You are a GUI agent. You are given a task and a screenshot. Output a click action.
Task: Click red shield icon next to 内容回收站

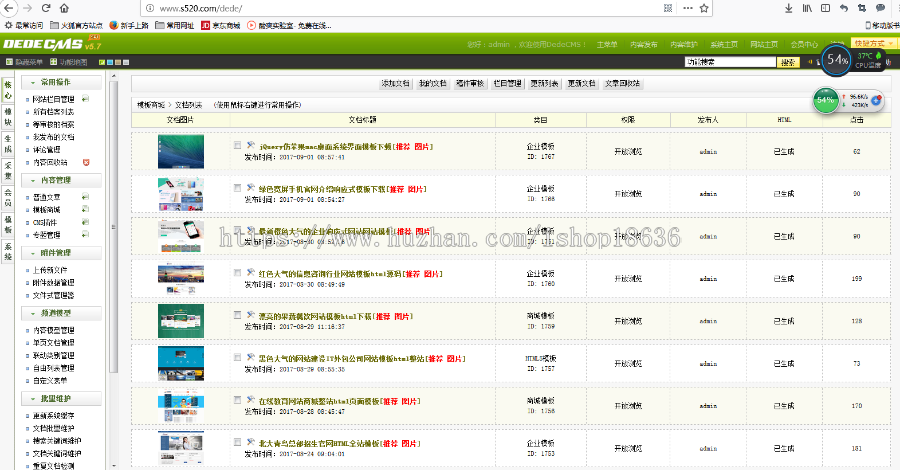86,162
